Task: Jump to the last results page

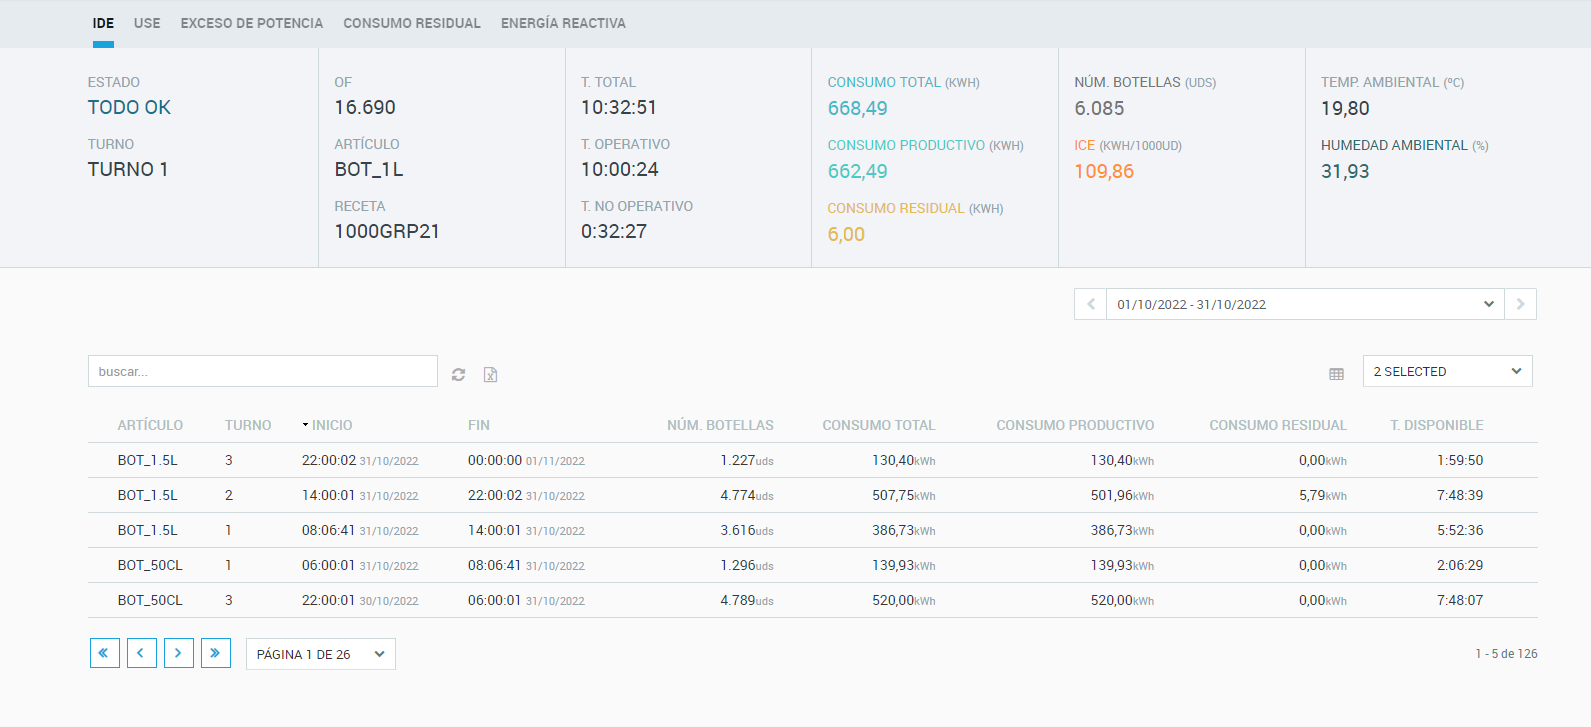Action: pos(215,653)
